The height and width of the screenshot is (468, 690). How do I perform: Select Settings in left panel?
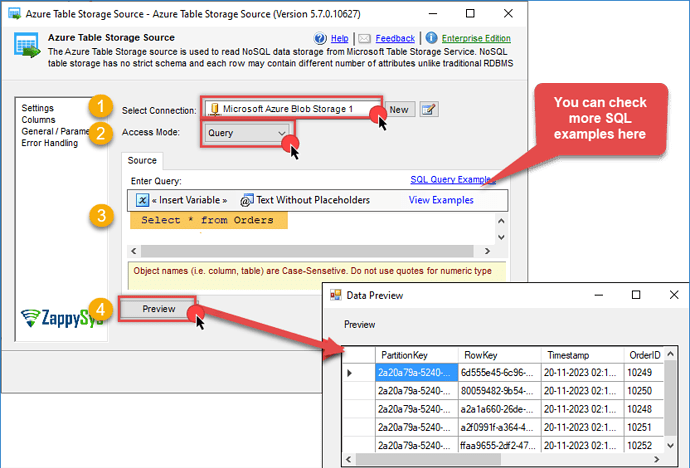(37, 108)
